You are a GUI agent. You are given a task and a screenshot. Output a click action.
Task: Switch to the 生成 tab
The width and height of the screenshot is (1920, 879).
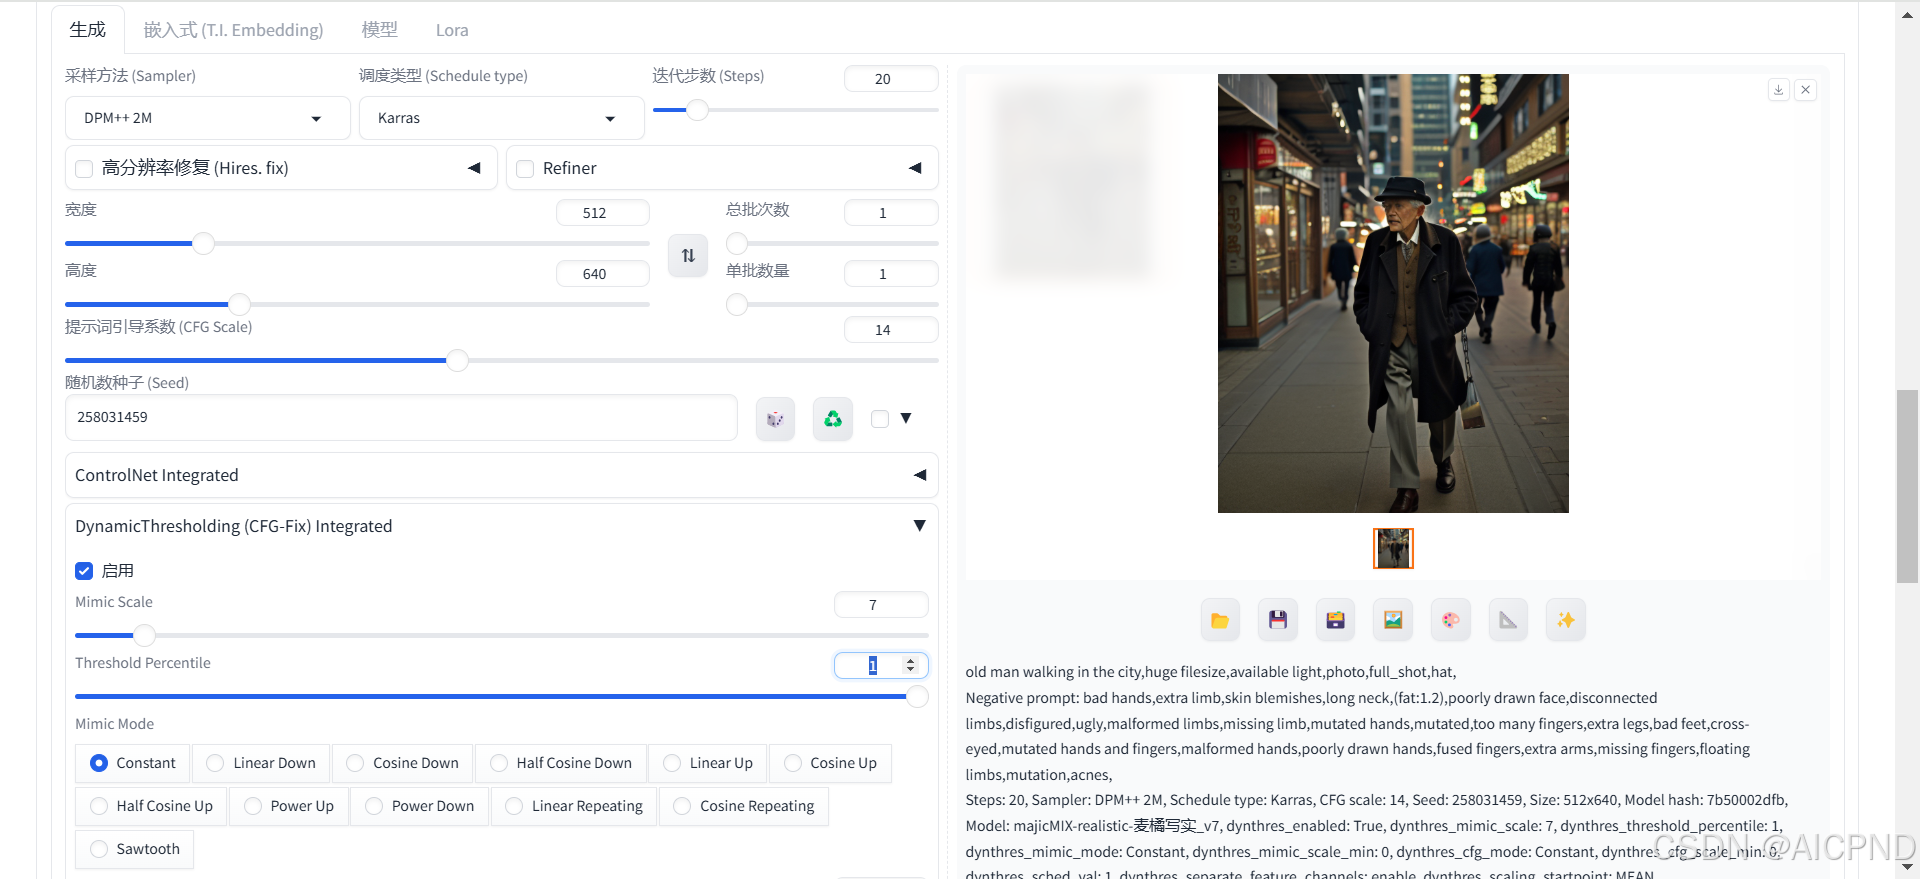coord(88,30)
